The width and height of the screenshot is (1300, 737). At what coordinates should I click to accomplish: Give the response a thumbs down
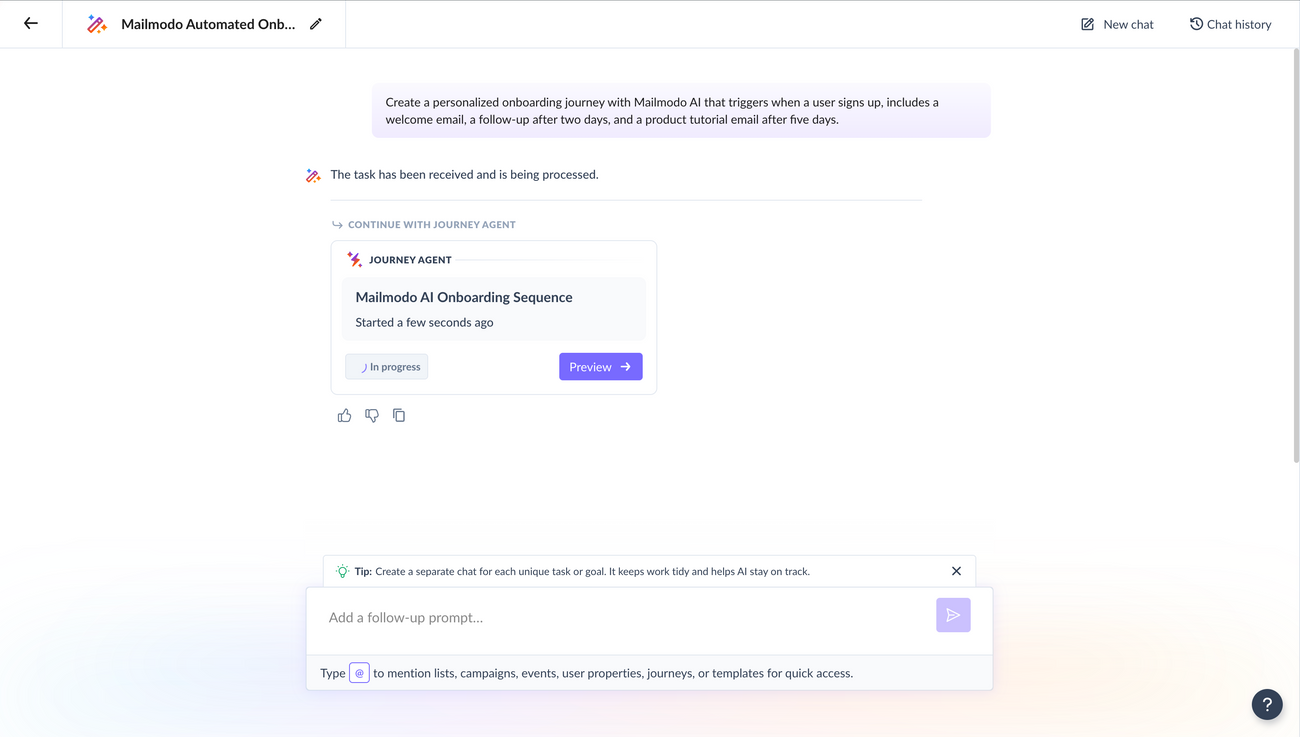pyautogui.click(x=372, y=416)
